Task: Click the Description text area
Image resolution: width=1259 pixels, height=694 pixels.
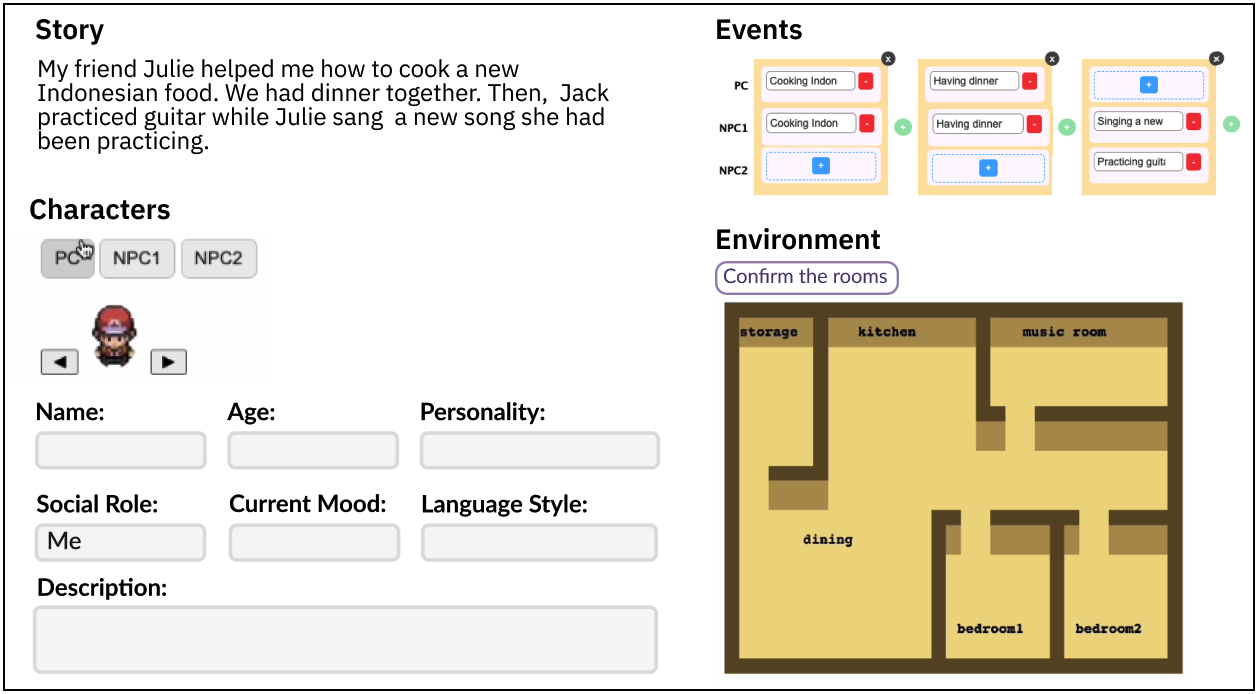Action: 345,638
